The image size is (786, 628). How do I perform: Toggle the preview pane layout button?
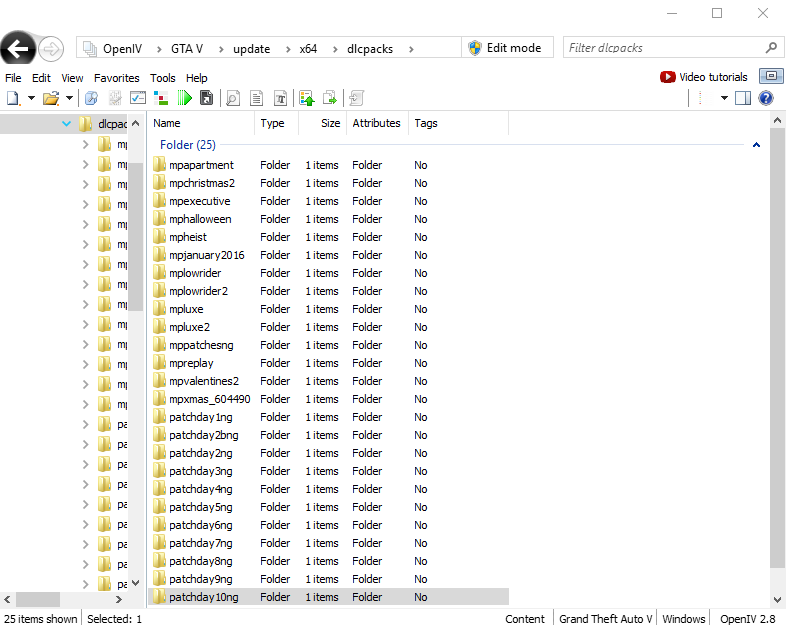coord(743,98)
